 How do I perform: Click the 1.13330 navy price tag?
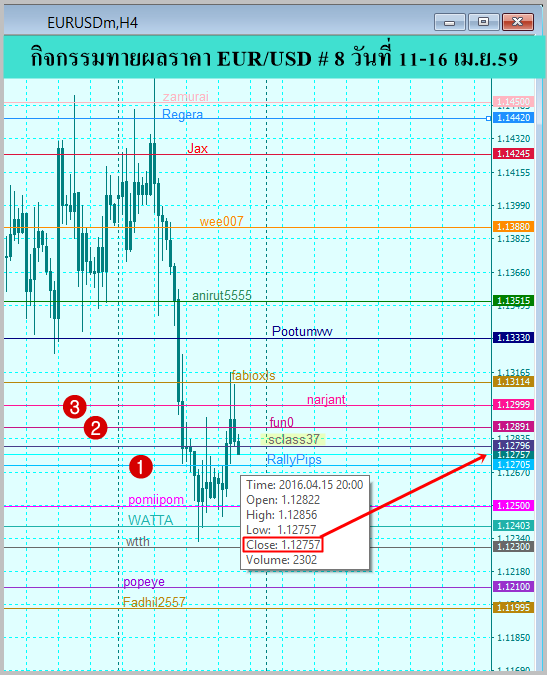point(513,338)
